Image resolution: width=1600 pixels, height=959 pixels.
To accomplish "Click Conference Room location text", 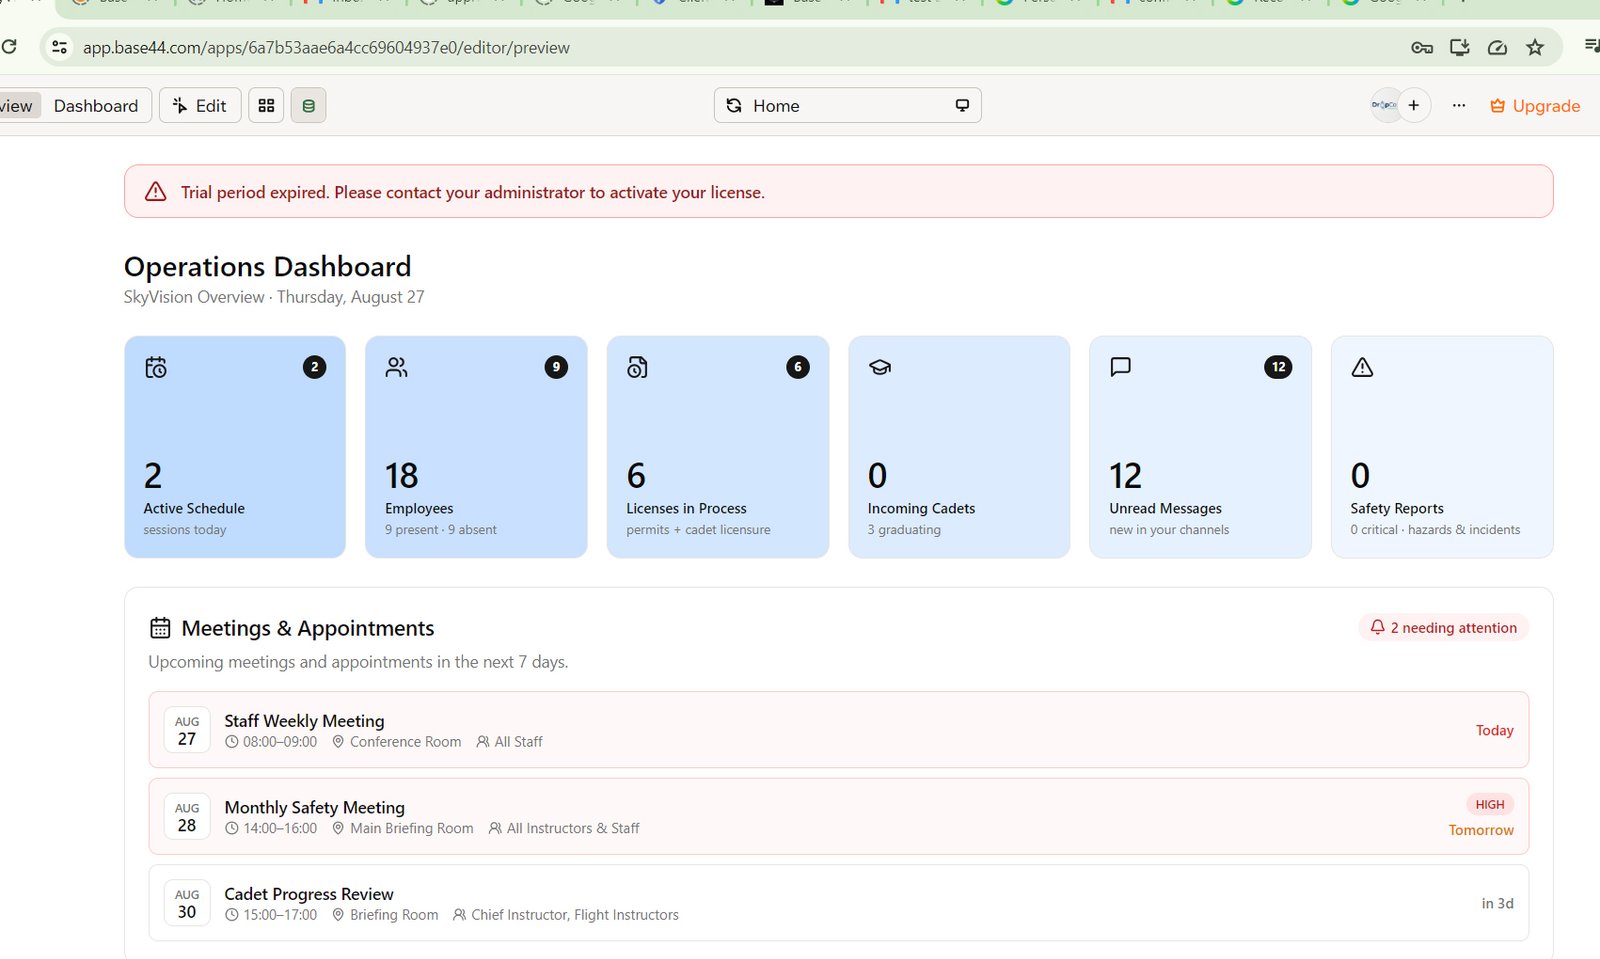I will point(405,742).
